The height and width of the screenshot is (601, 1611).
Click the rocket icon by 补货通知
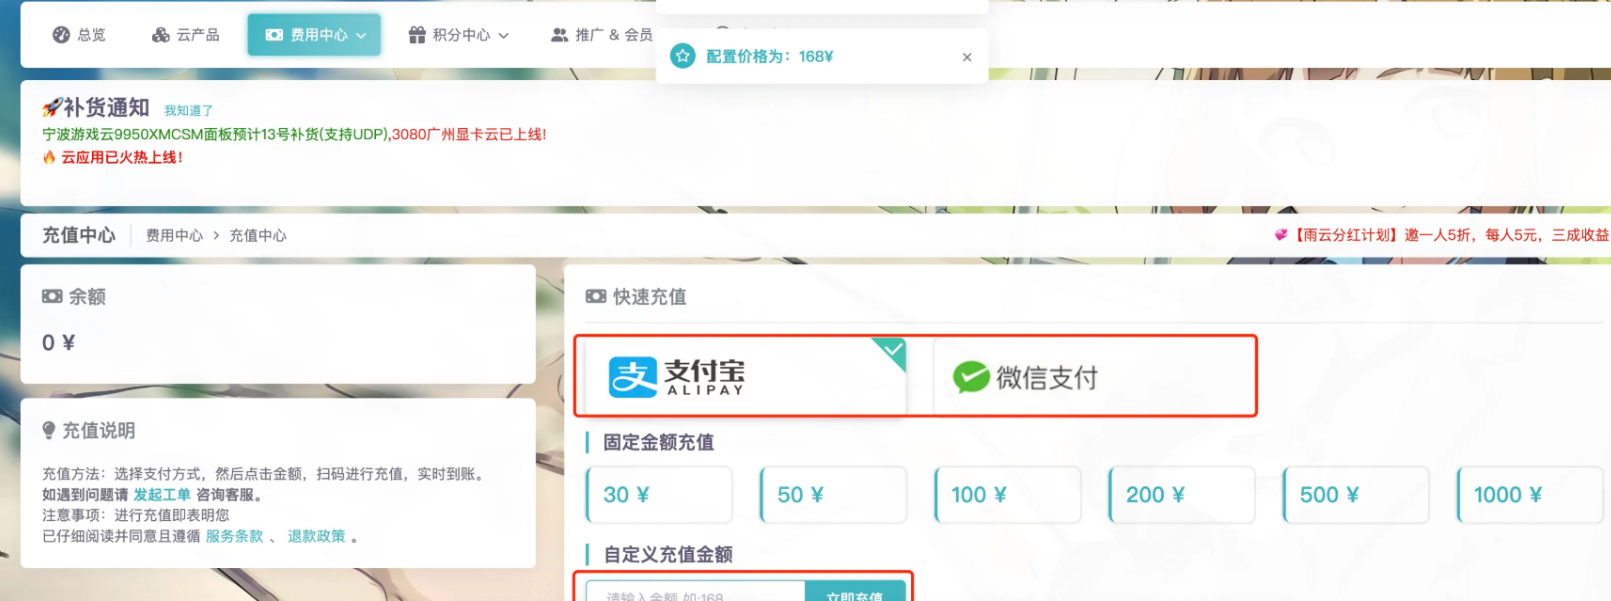pos(52,107)
